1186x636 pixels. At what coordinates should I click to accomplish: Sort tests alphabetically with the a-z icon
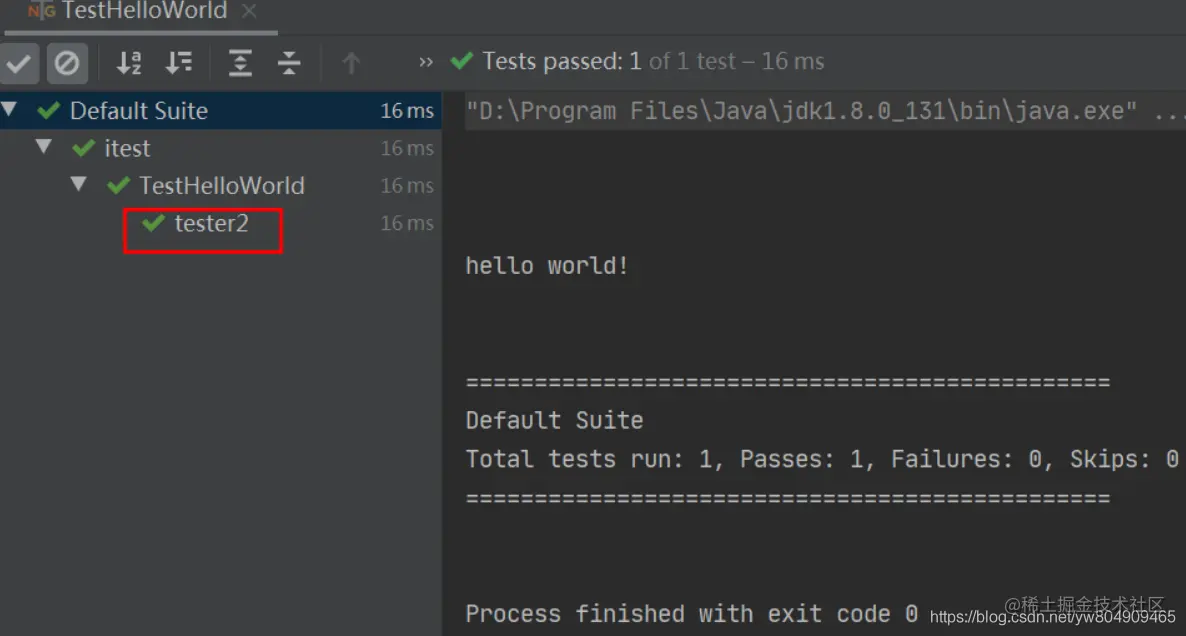point(129,63)
